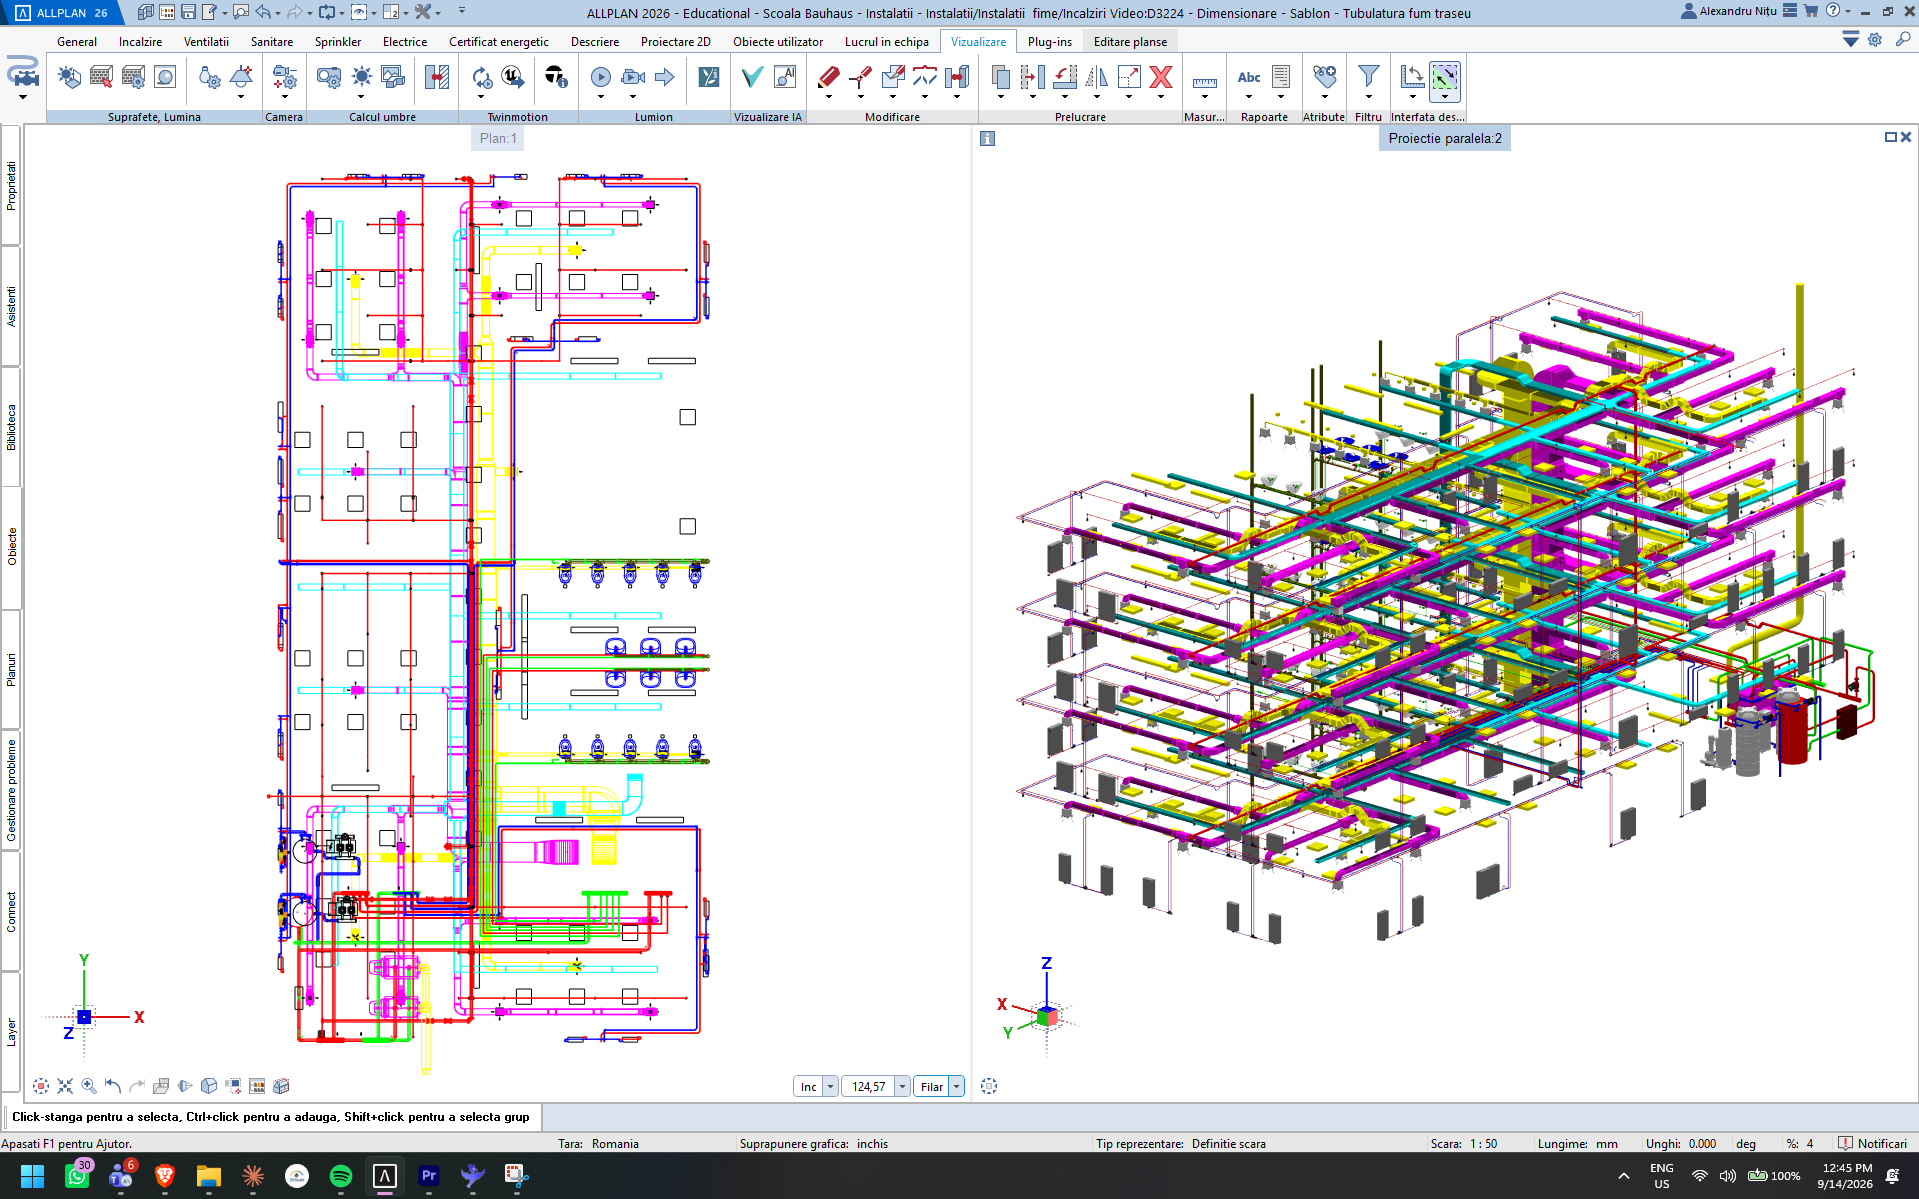The width and height of the screenshot is (1919, 1199).
Task: Click the Alexandru Nitu account name
Action: pyautogui.click(x=1738, y=11)
